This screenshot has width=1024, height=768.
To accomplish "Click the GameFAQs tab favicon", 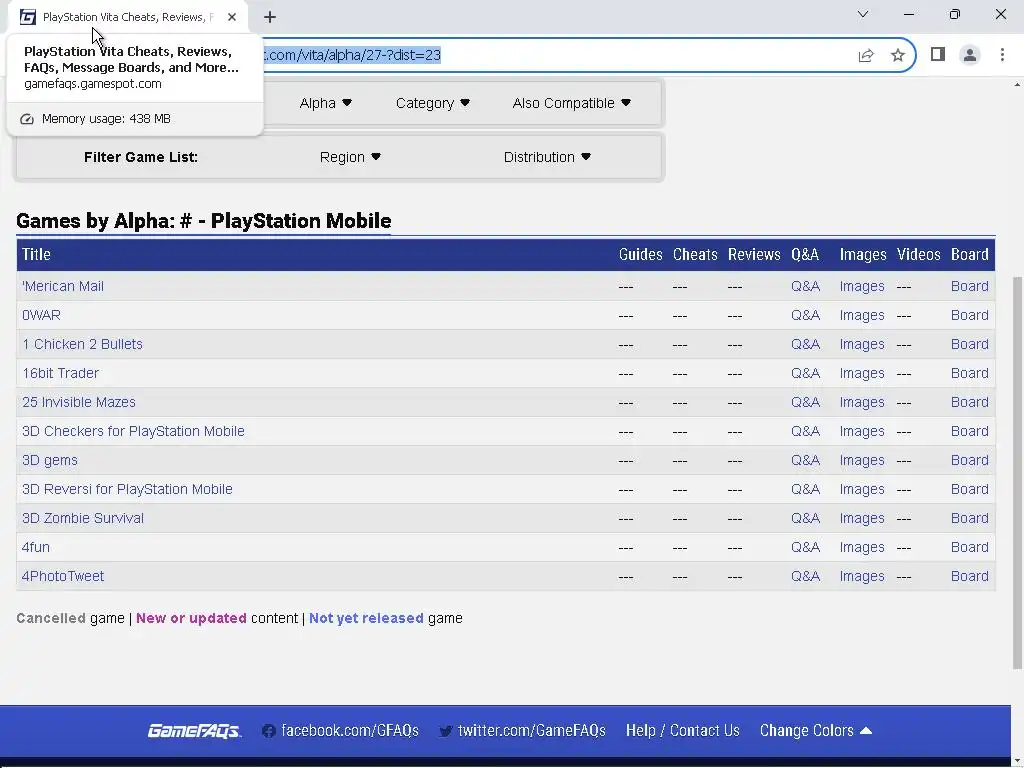I will click(x=27, y=17).
